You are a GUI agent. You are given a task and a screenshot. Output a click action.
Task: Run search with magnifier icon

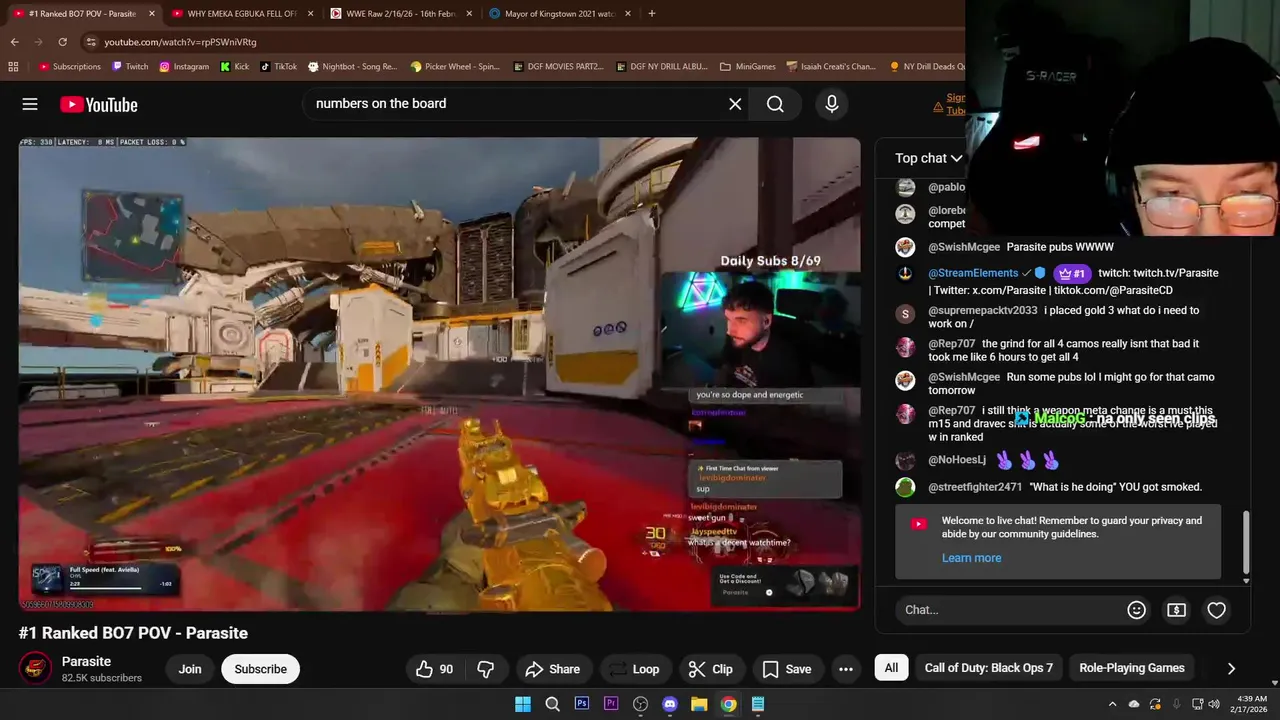point(775,104)
